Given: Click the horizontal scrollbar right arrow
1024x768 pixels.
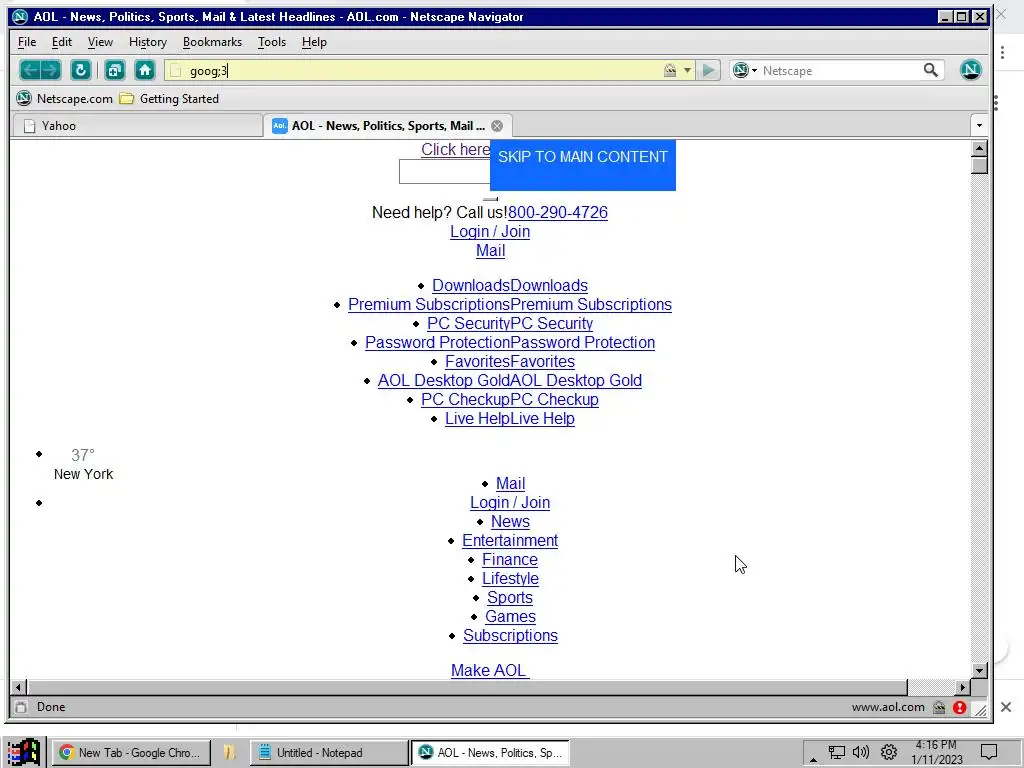Looking at the screenshot, I should coord(963,687).
